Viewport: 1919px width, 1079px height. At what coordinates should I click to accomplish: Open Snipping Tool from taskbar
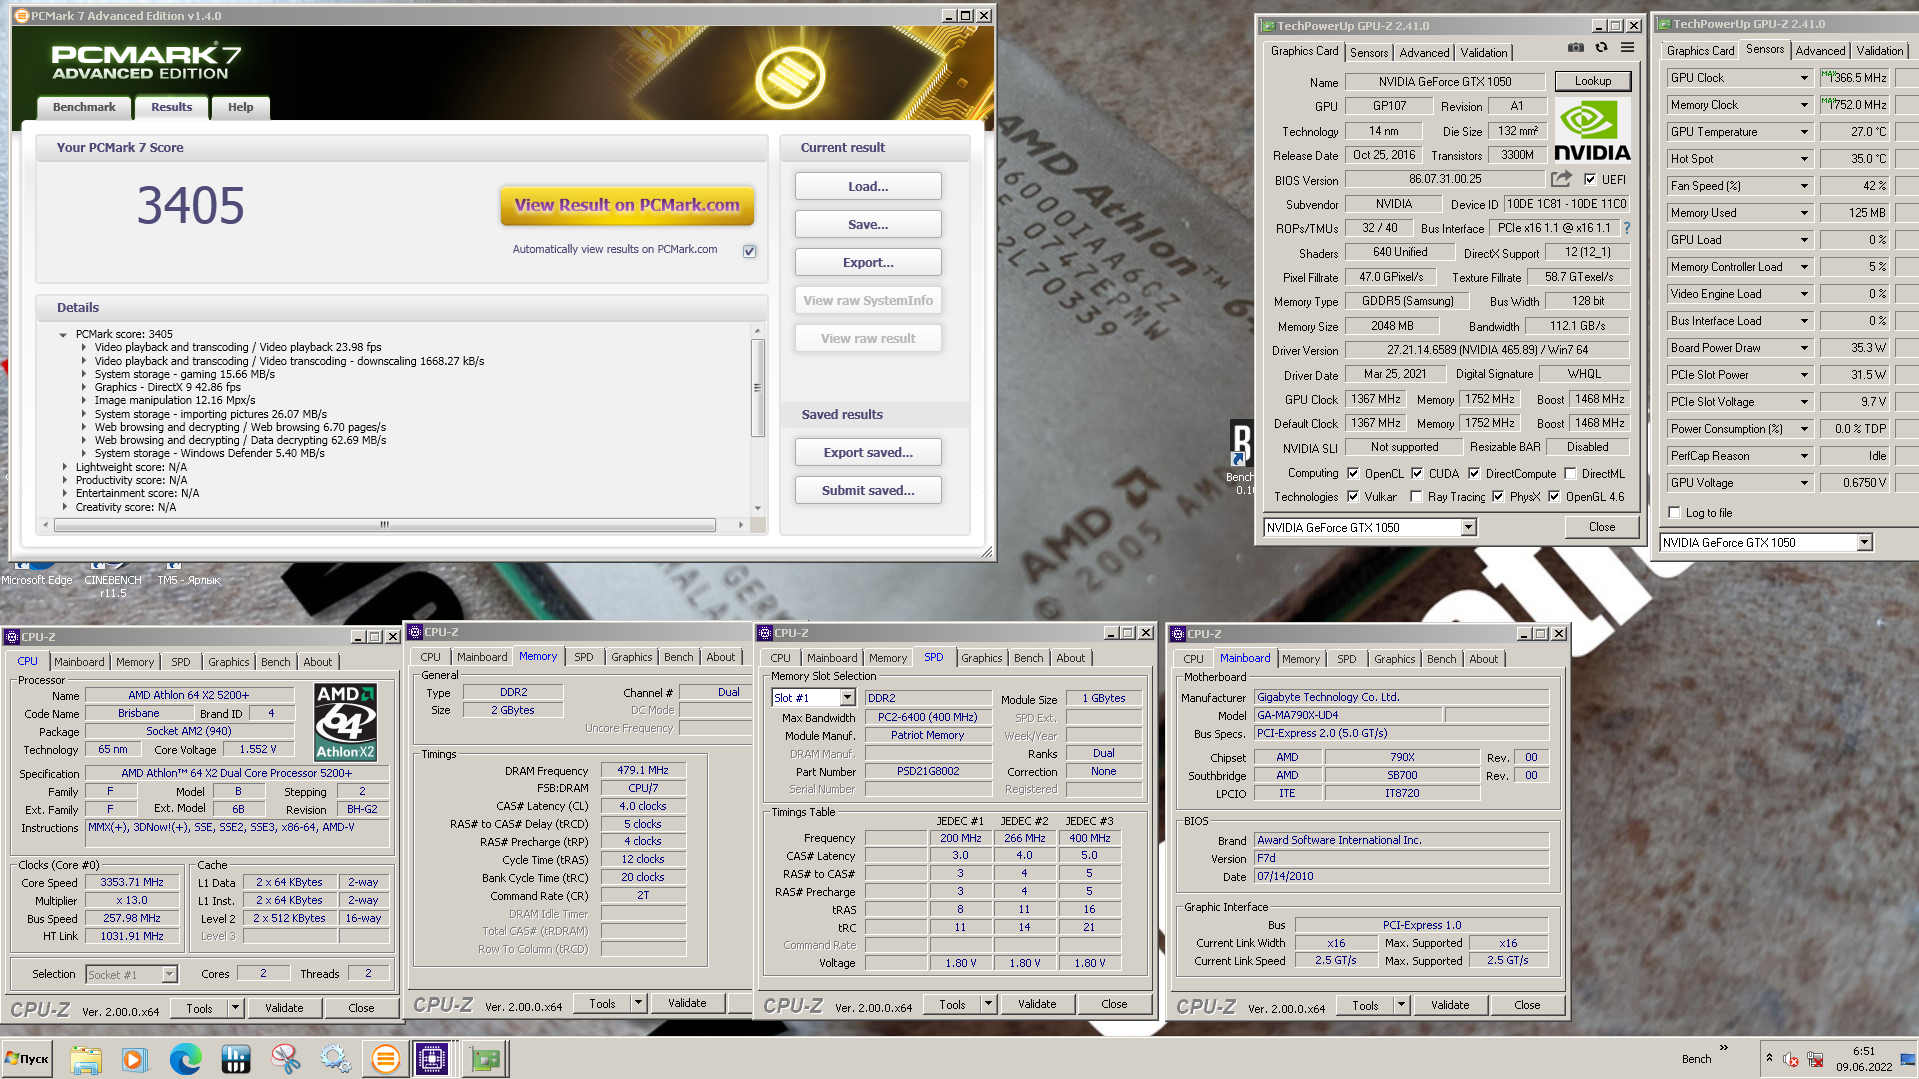tap(286, 1058)
